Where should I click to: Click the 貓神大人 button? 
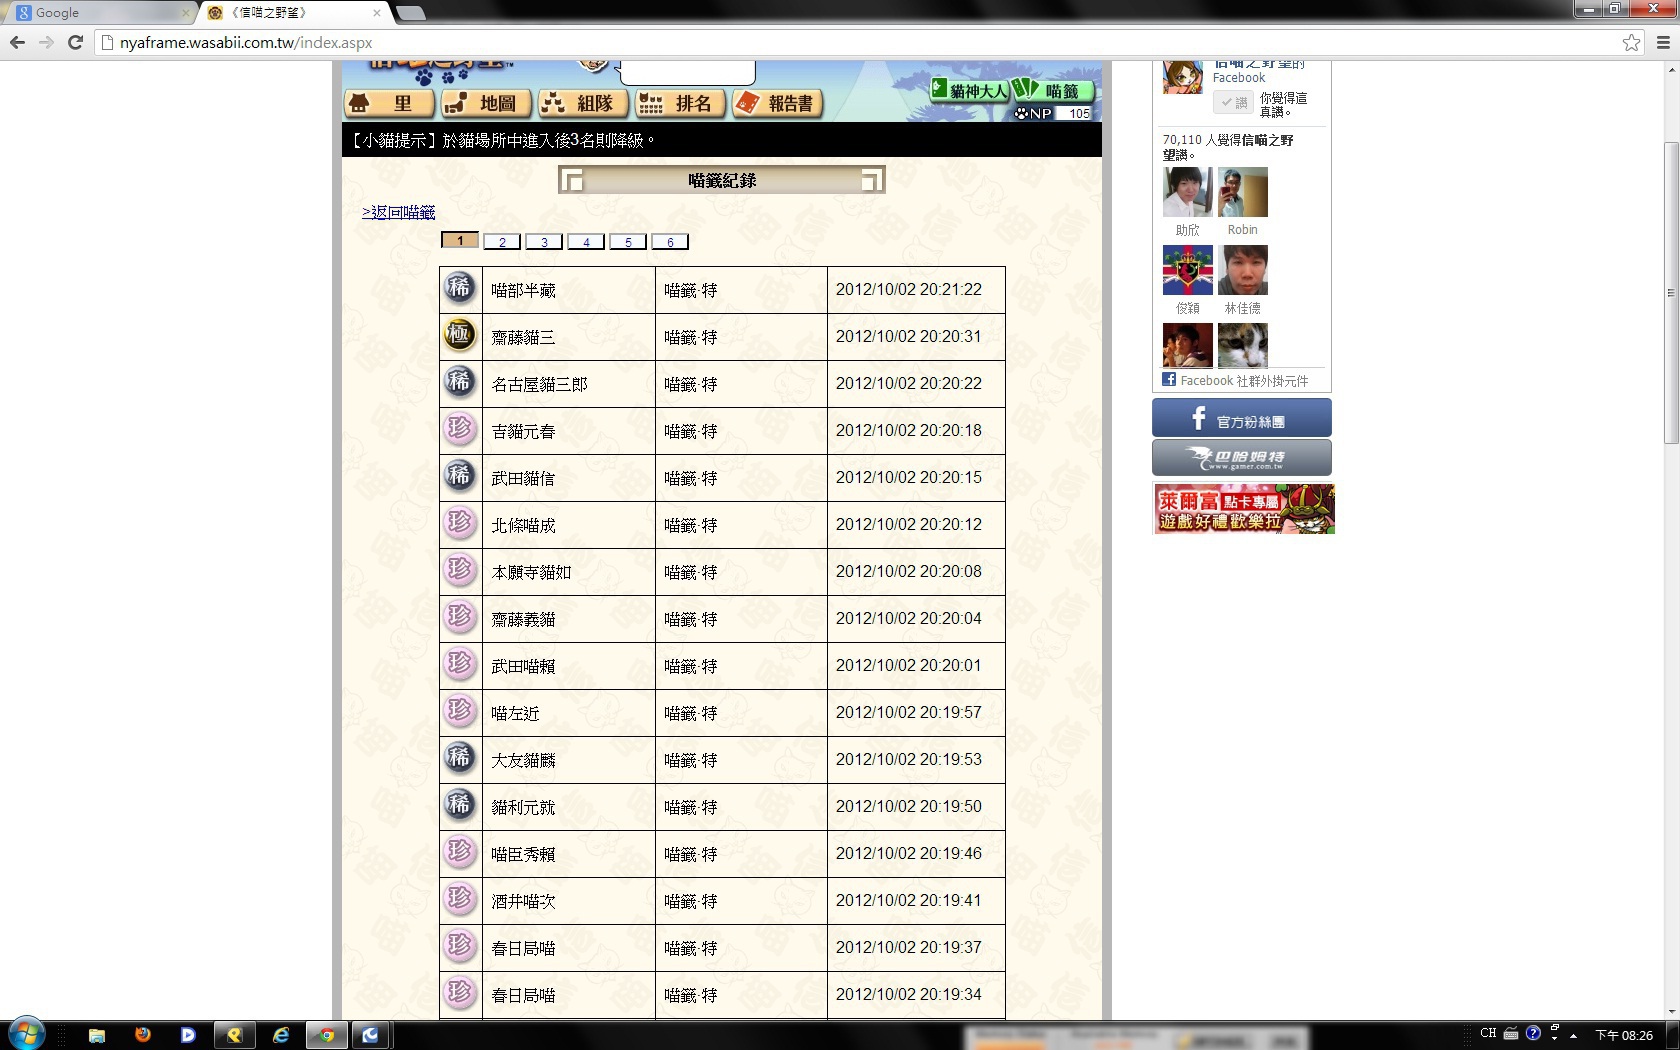969,90
